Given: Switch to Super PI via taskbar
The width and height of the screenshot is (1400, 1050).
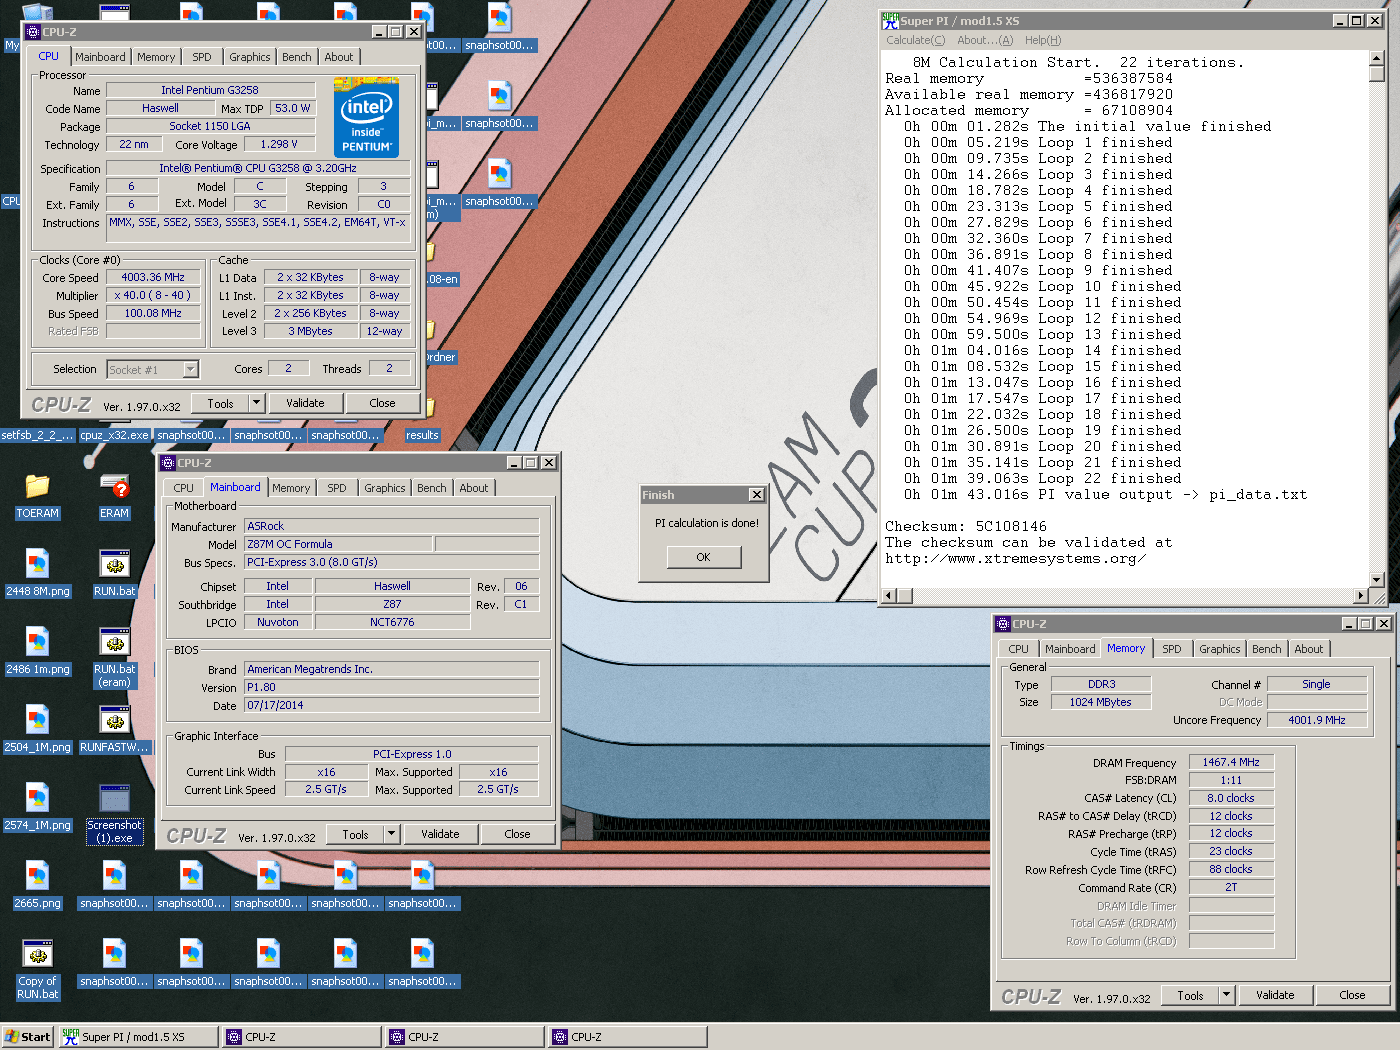Looking at the screenshot, I should (137, 1037).
